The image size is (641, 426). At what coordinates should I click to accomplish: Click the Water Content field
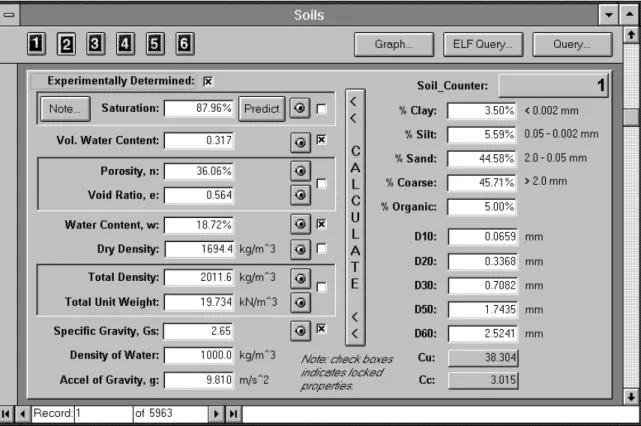(199, 225)
